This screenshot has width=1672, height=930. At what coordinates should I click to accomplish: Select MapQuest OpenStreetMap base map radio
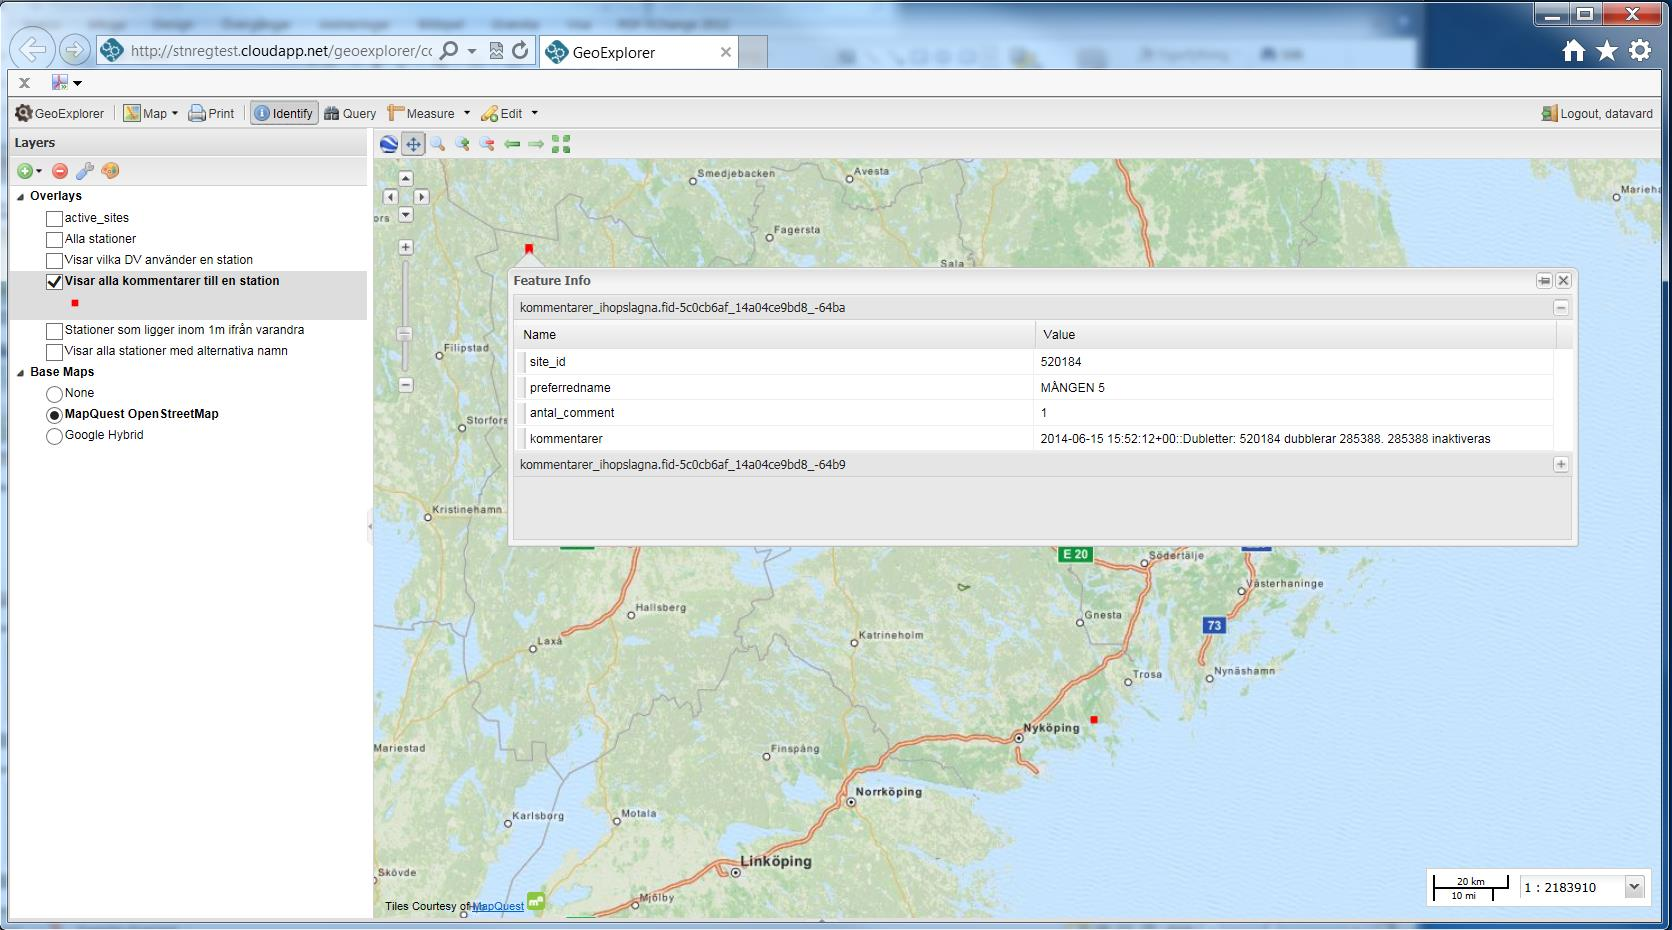pos(54,415)
